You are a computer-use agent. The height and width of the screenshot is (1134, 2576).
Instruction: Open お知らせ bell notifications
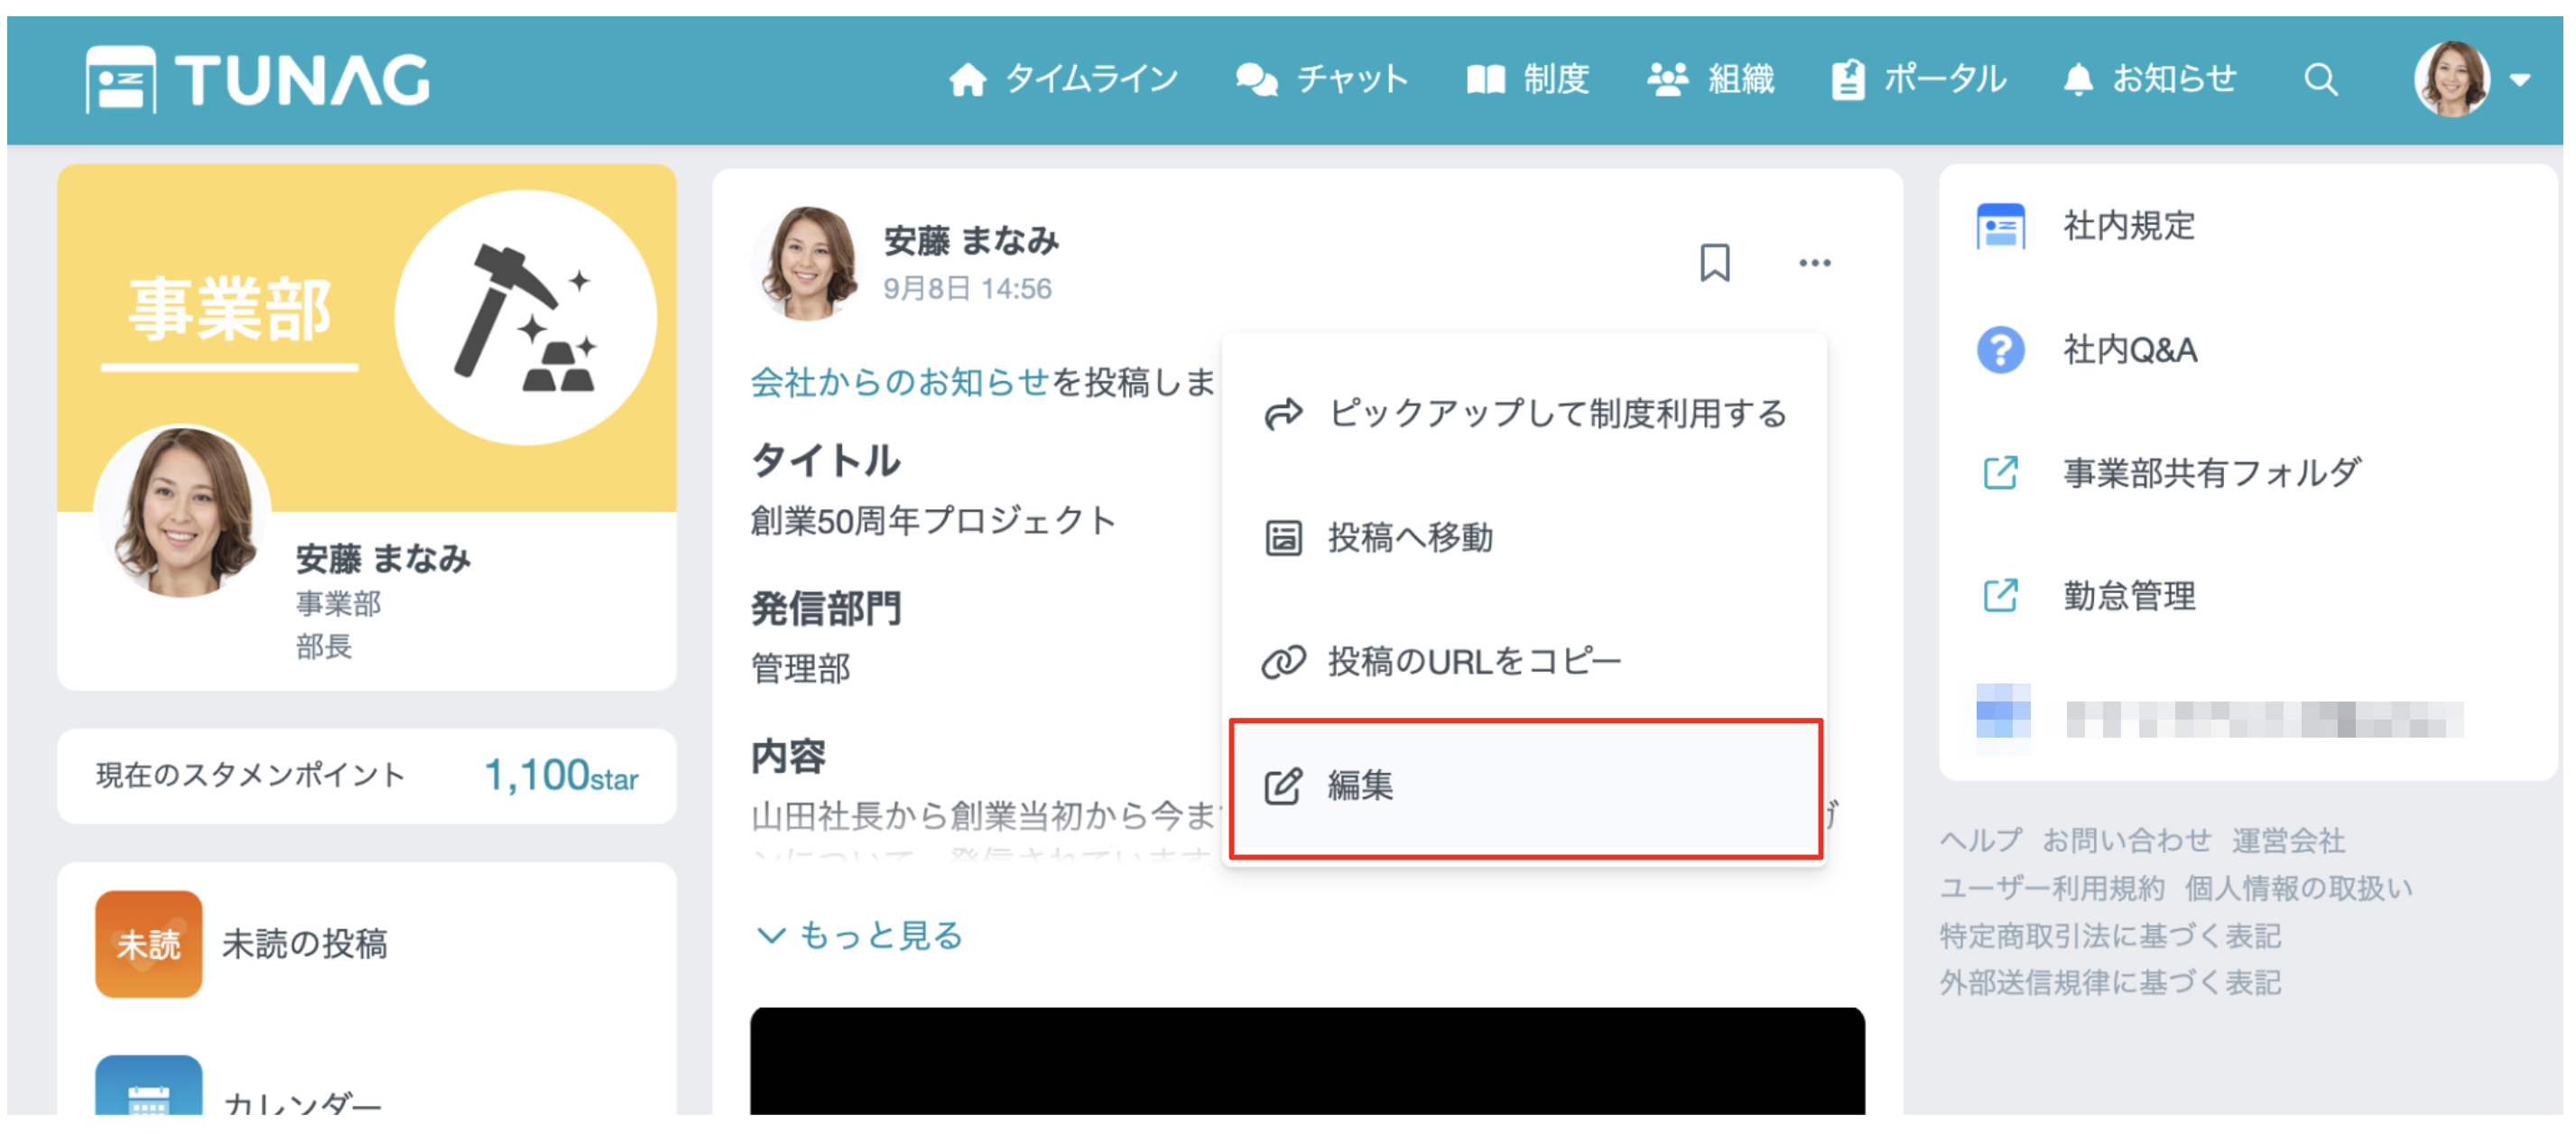click(2149, 79)
